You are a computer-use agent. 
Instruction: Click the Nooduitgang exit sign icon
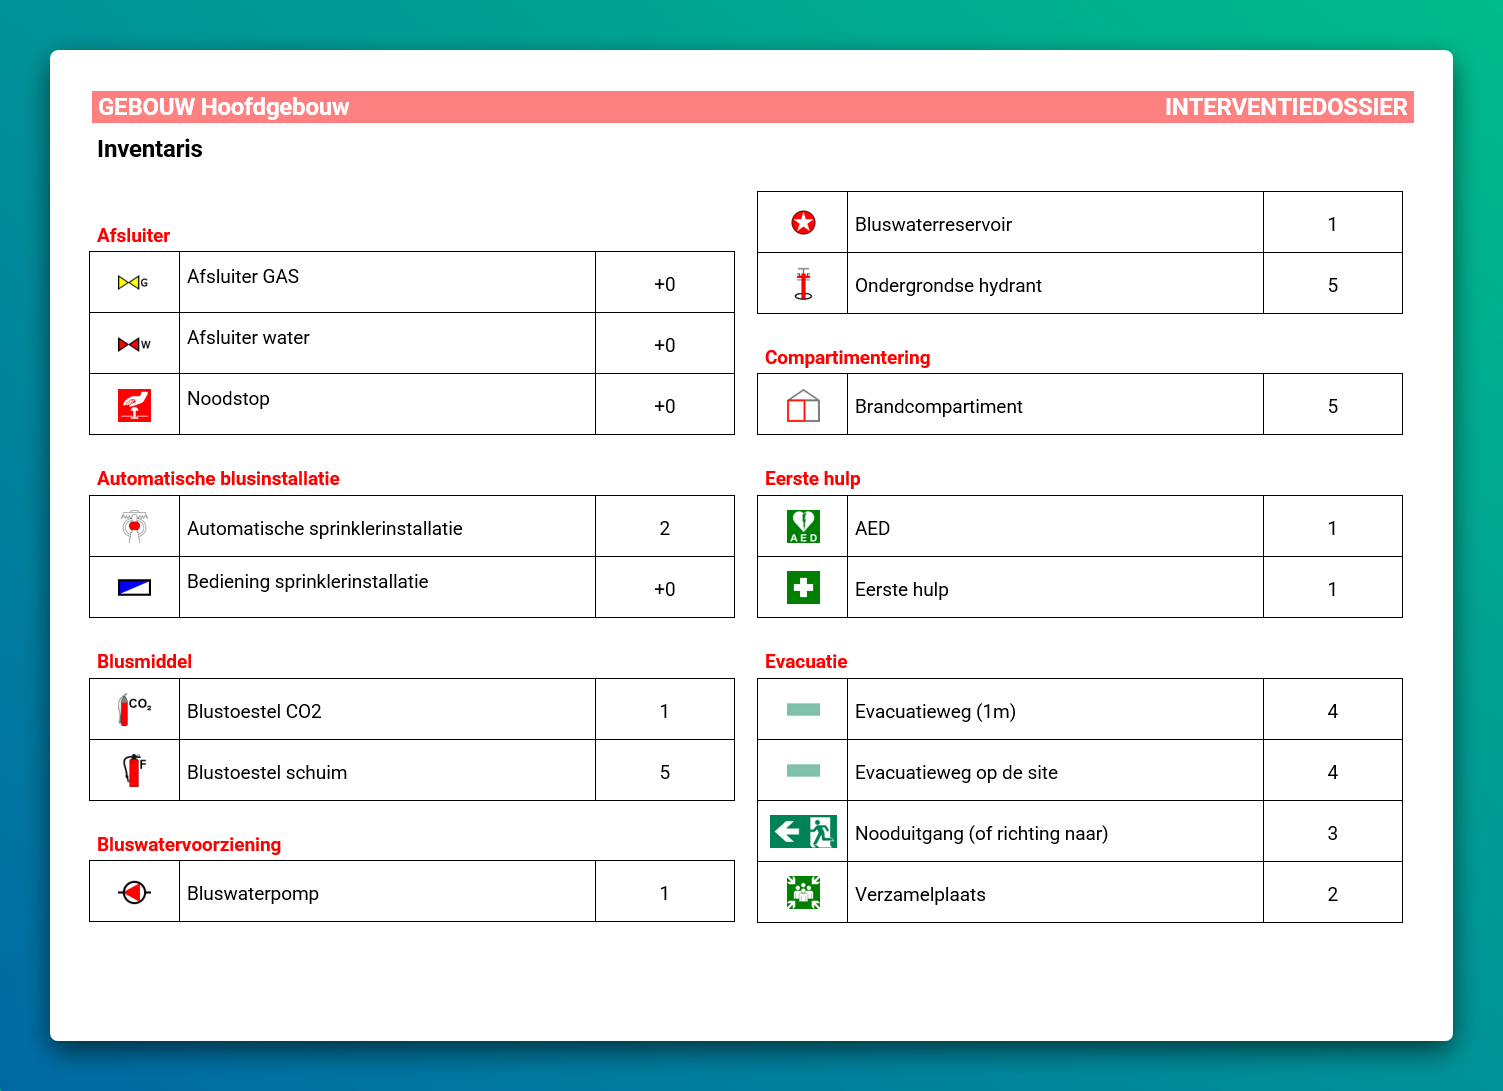[803, 832]
